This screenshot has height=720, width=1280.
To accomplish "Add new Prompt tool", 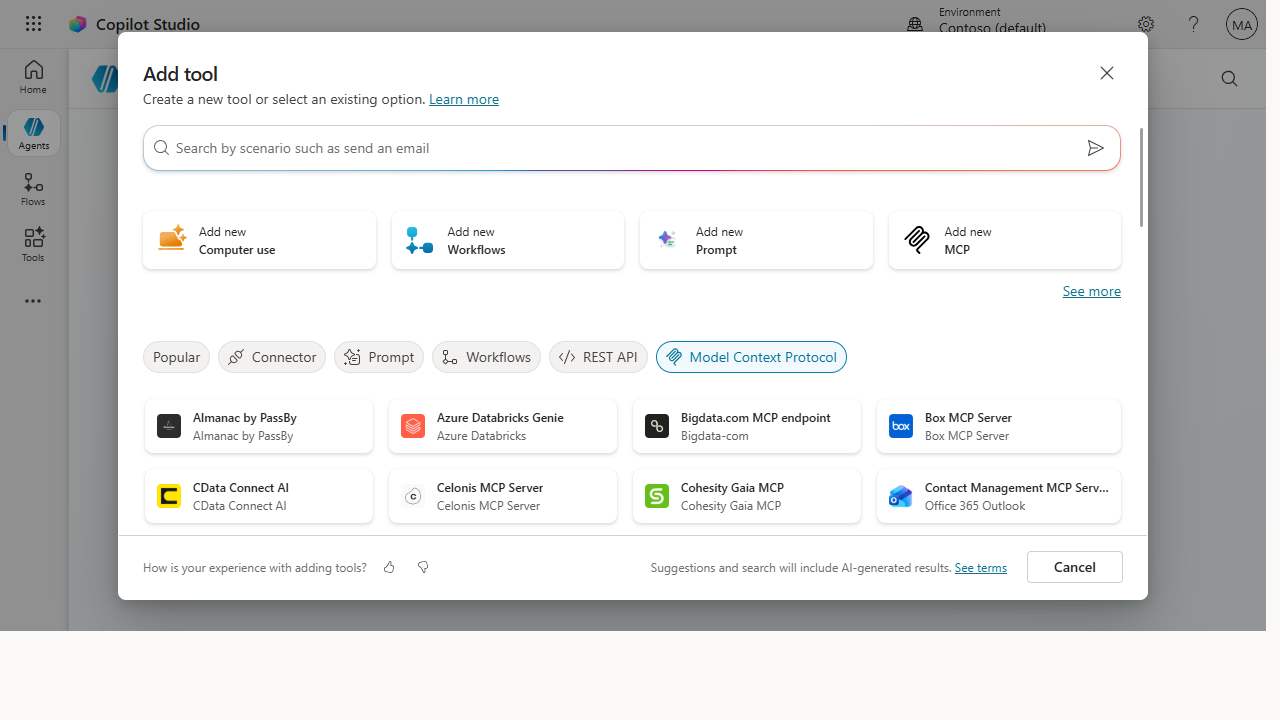I will [x=756, y=240].
